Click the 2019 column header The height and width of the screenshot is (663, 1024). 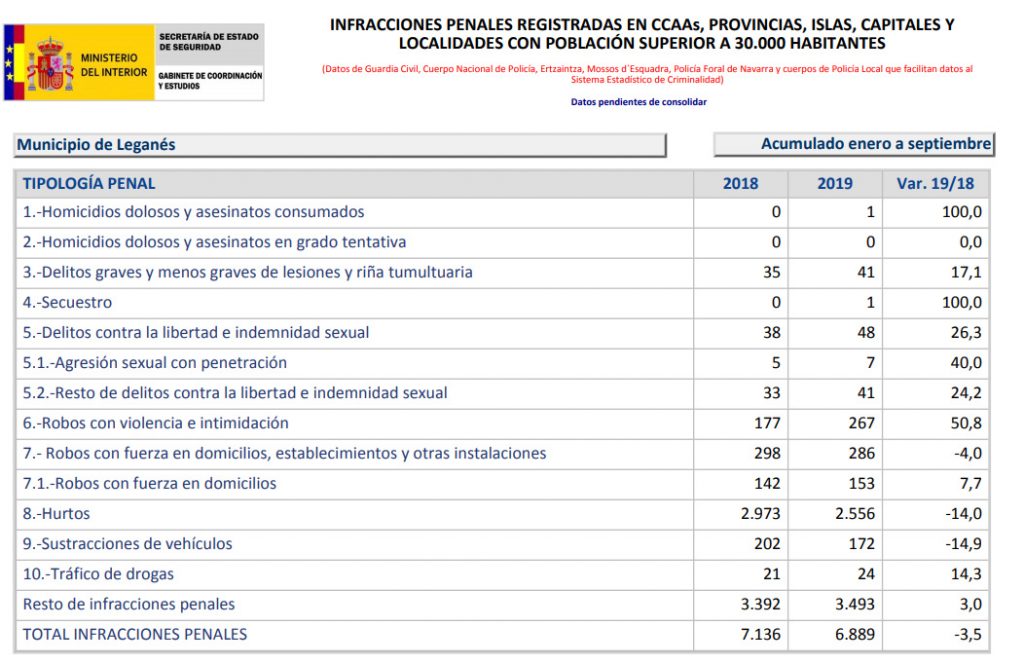pos(834,184)
